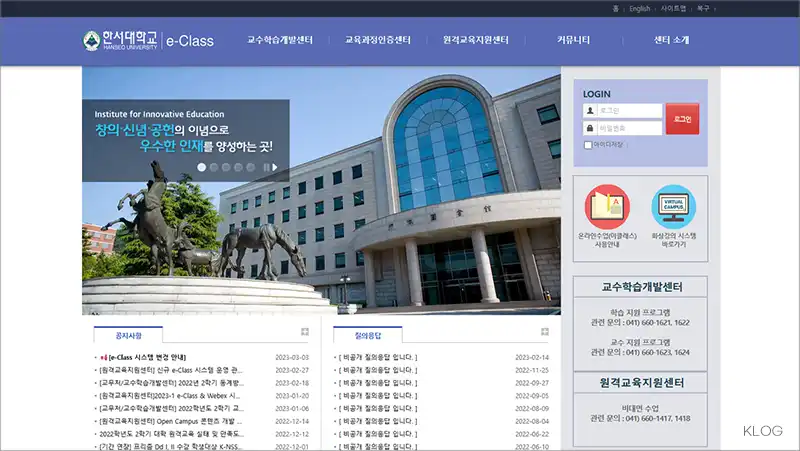Open the private Q&A post dated 2022-08-09
This screenshot has height=451, width=800.
pyautogui.click(x=378, y=408)
